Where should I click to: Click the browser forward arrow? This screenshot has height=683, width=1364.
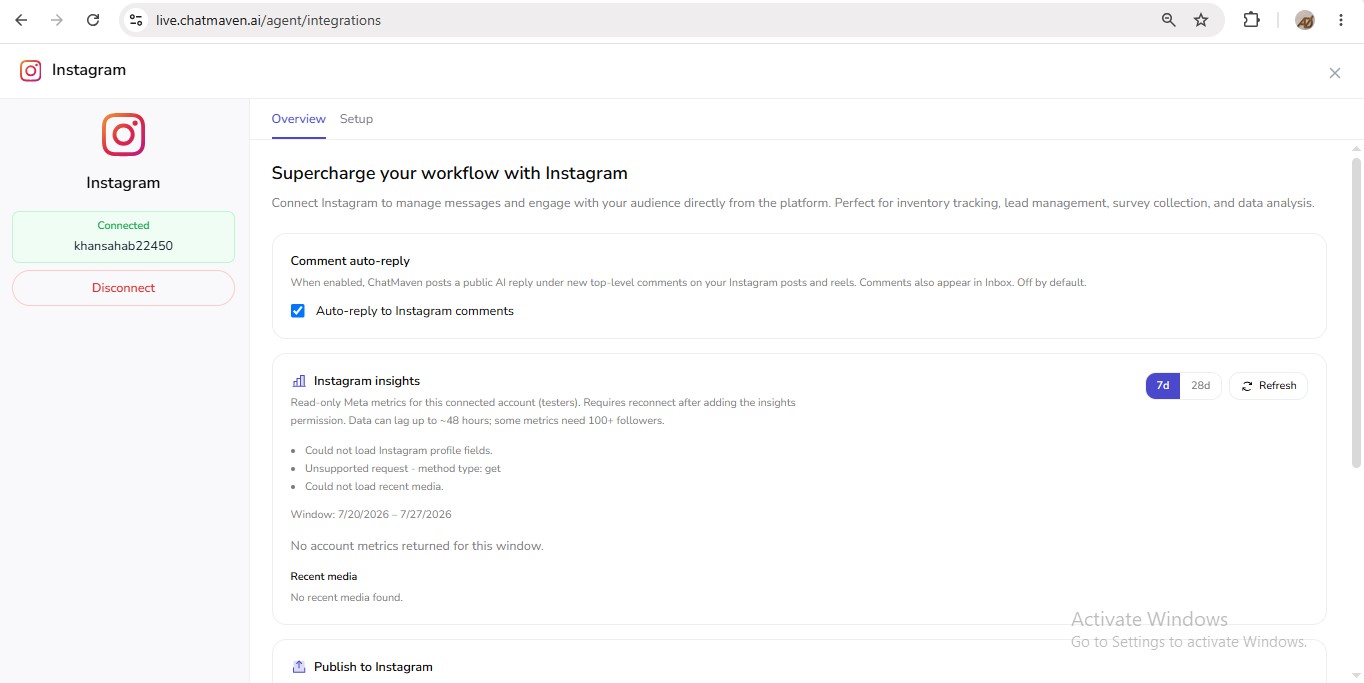pyautogui.click(x=57, y=20)
